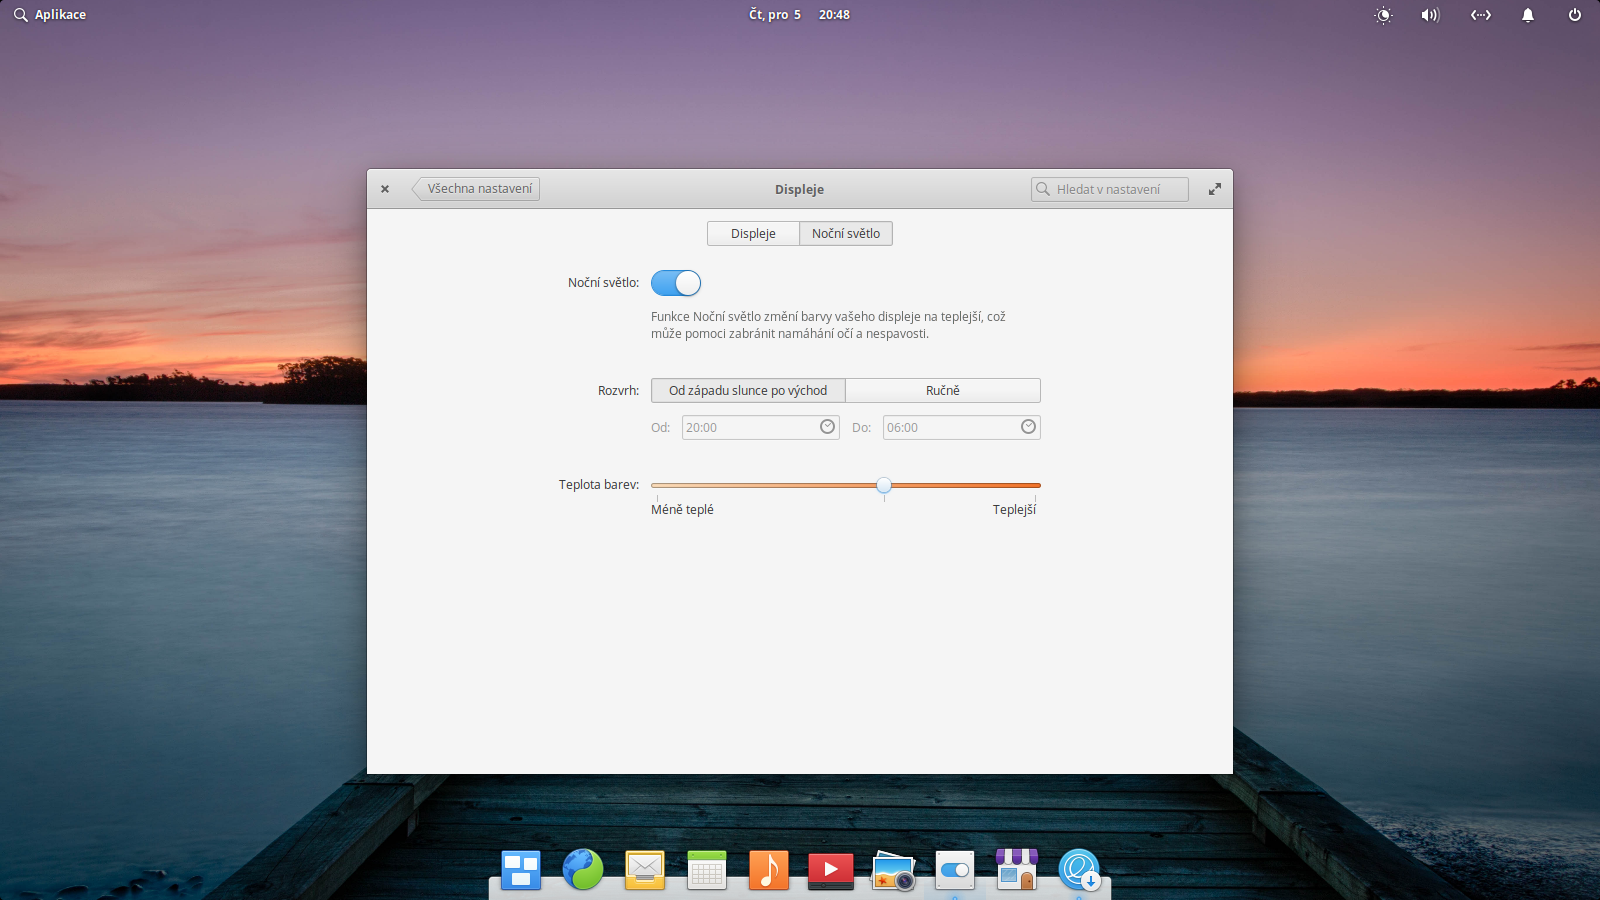Open the sound indicator in the panel
Viewport: 1600px width, 900px height.
(x=1429, y=15)
